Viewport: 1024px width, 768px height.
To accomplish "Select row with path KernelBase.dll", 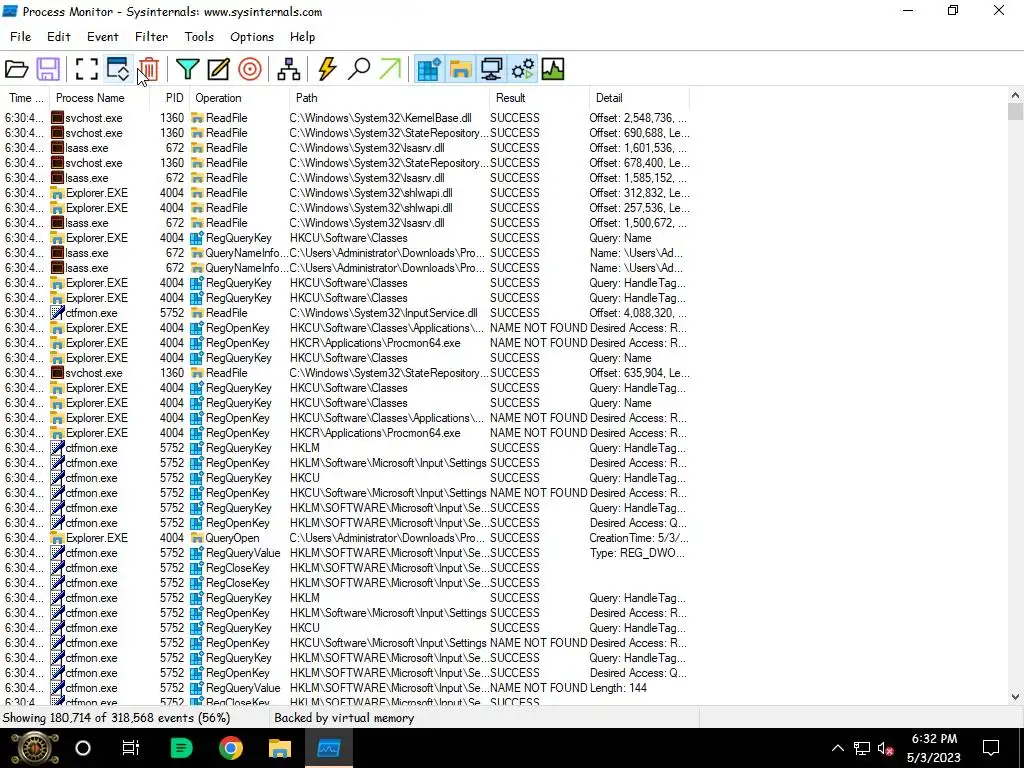I will tap(346, 118).
